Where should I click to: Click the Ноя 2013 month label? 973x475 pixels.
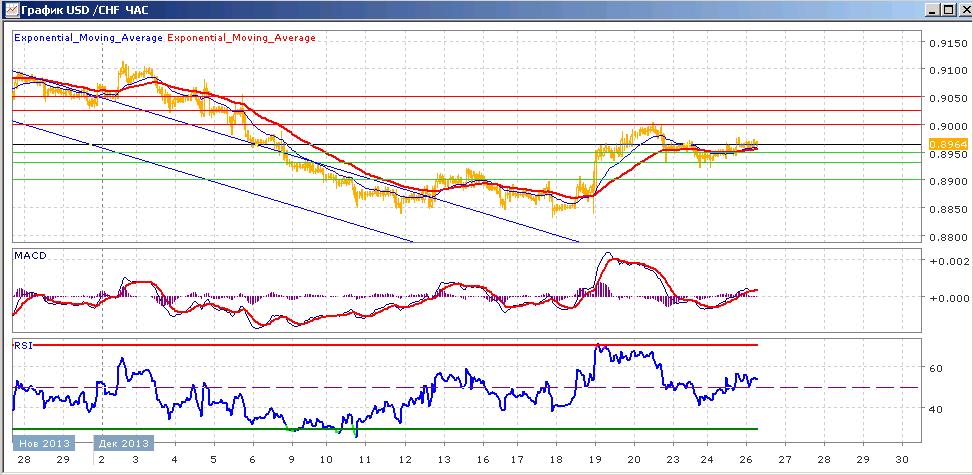(44, 443)
